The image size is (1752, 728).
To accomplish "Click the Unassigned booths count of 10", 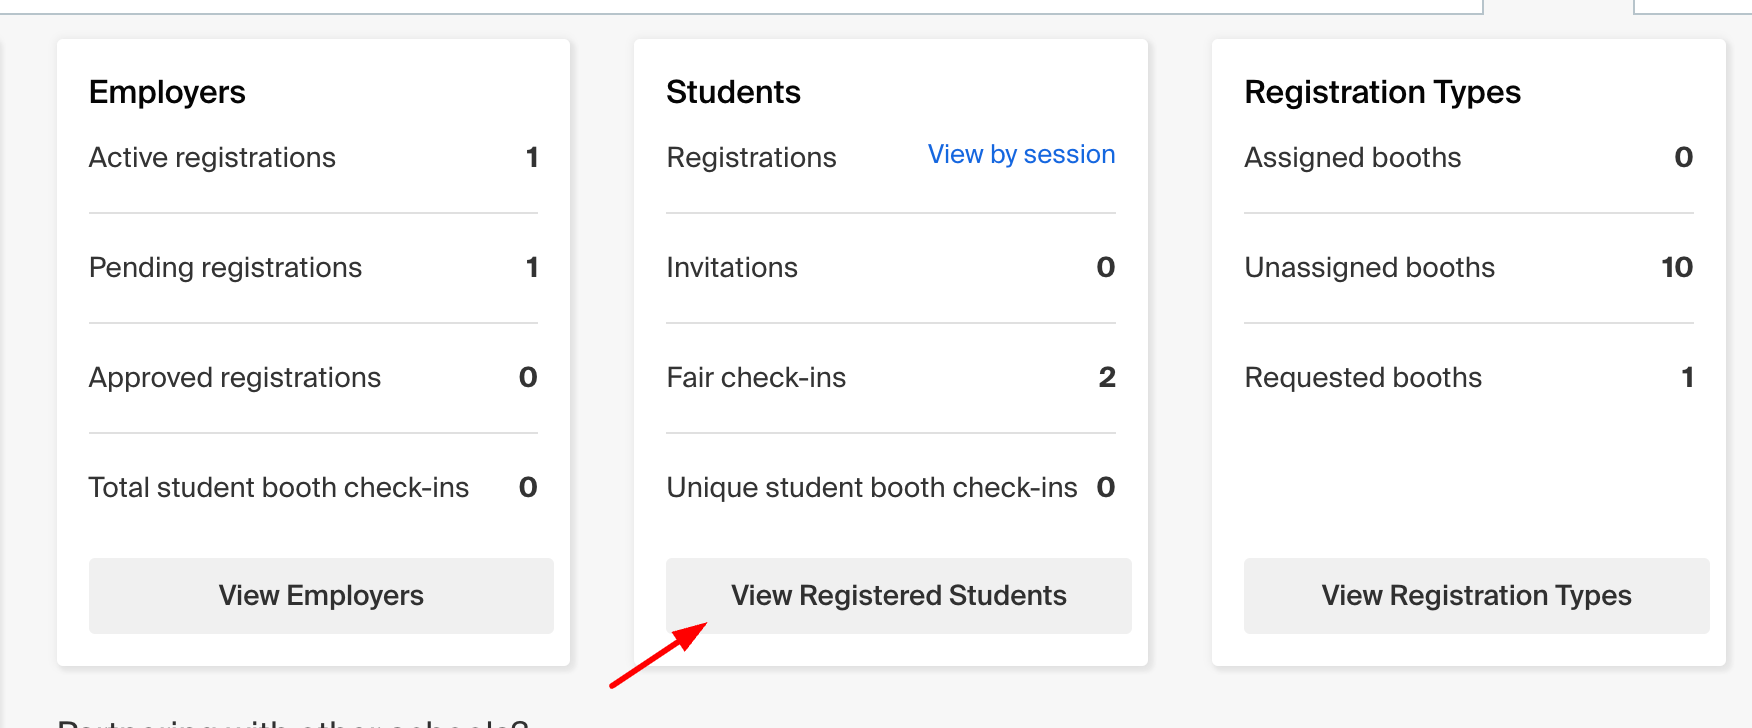I will pos(1677,267).
